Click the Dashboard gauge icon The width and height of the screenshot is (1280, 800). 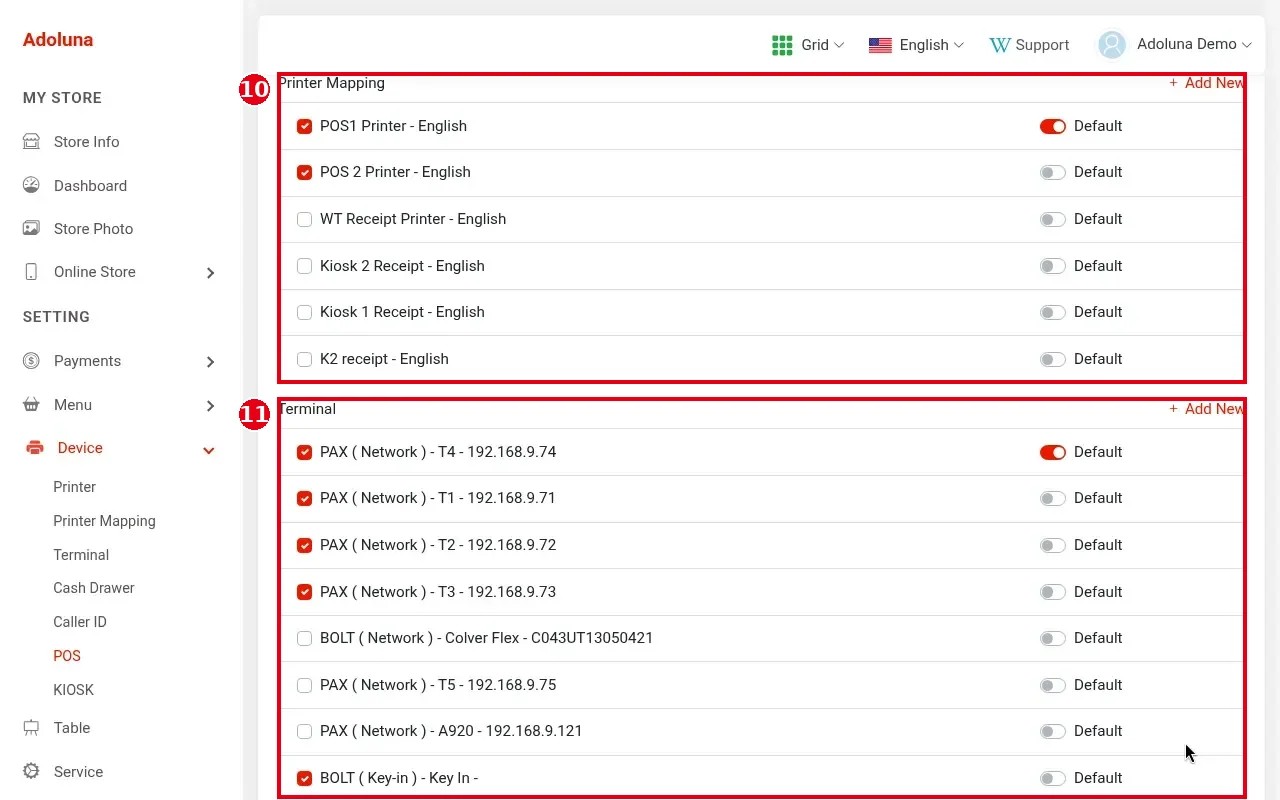[x=31, y=185]
